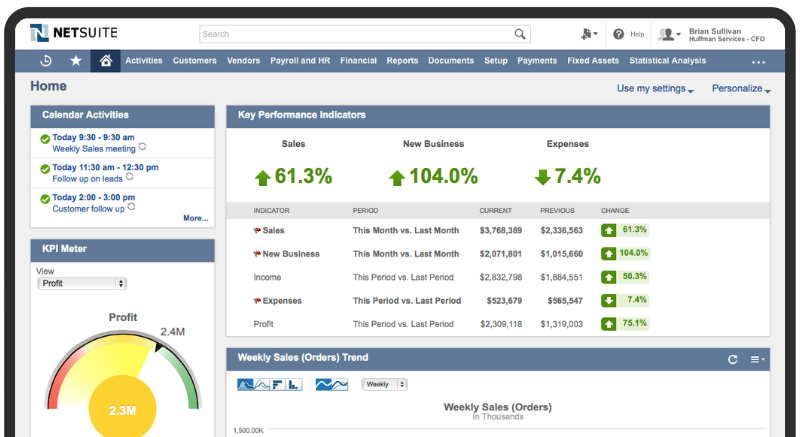Click the green check for Customer follow up
This screenshot has width=800, height=437.
click(45, 199)
